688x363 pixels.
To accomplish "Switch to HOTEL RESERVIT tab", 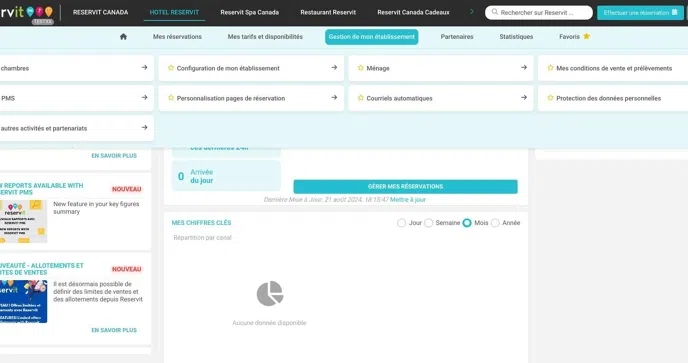I will (174, 12).
